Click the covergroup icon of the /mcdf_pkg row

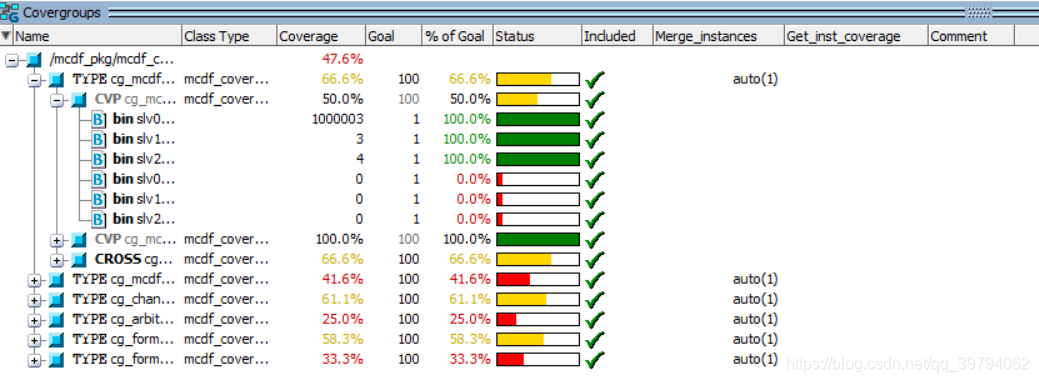coord(34,60)
